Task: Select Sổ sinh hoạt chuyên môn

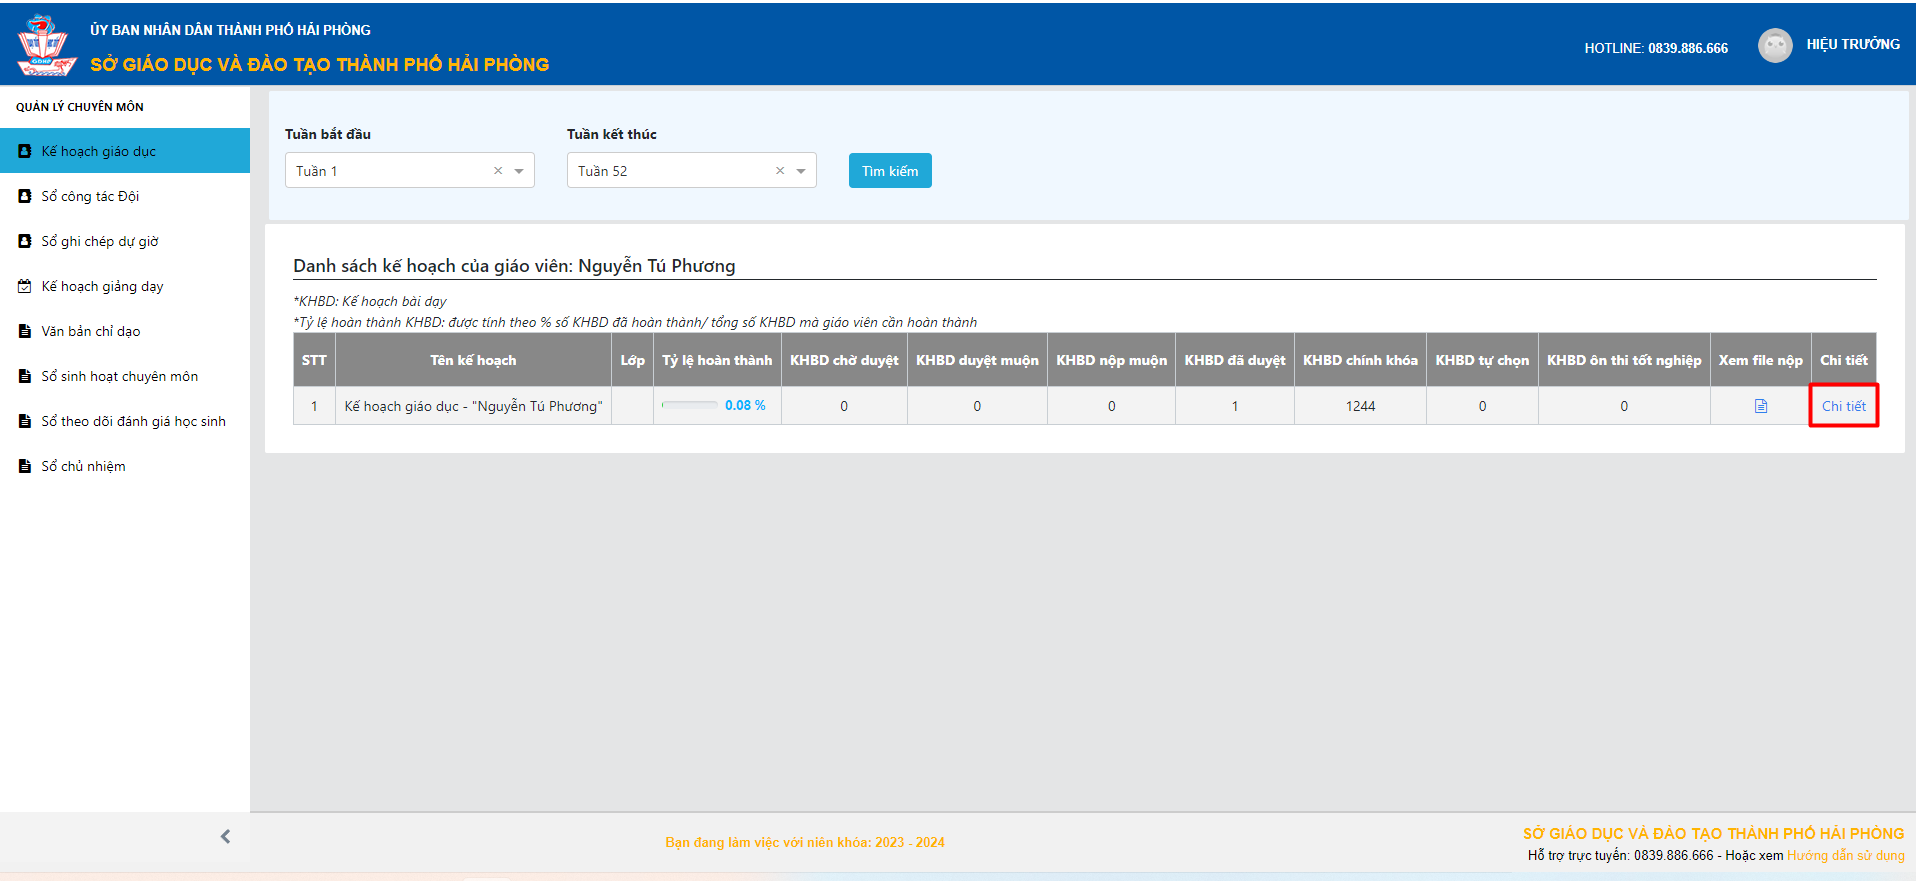Action: tap(119, 376)
